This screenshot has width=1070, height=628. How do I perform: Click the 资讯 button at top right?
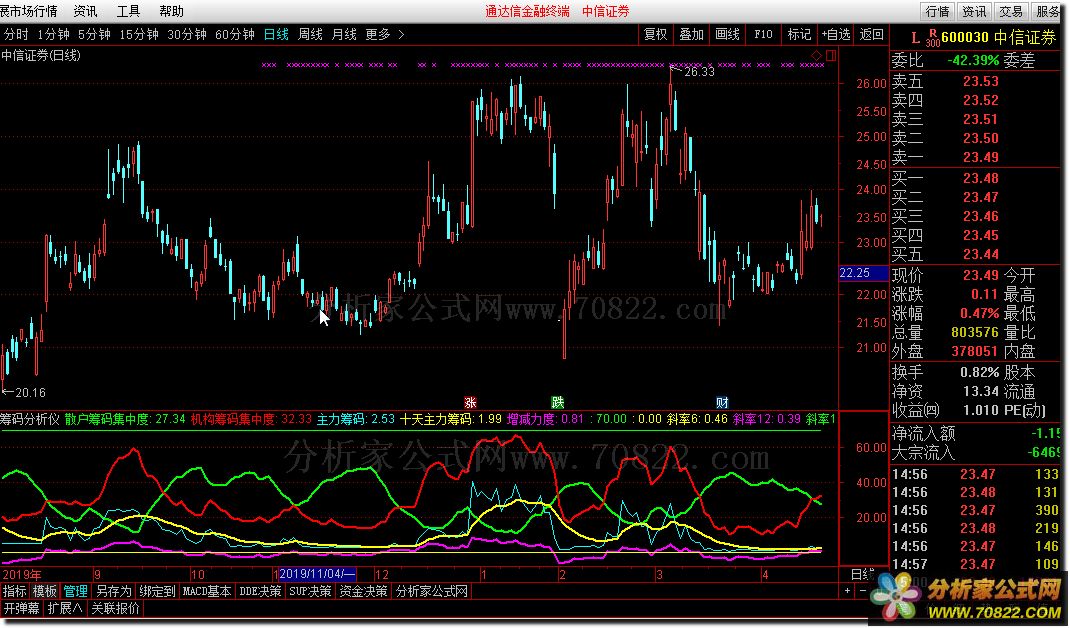click(974, 11)
